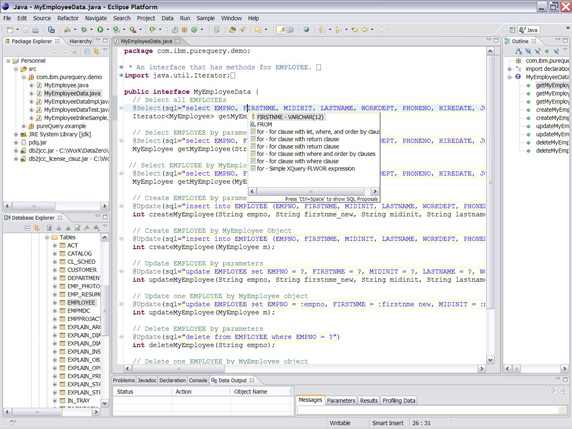Open dropdown arrow next to Run icon
This screenshot has width=572, height=429.
point(107,30)
